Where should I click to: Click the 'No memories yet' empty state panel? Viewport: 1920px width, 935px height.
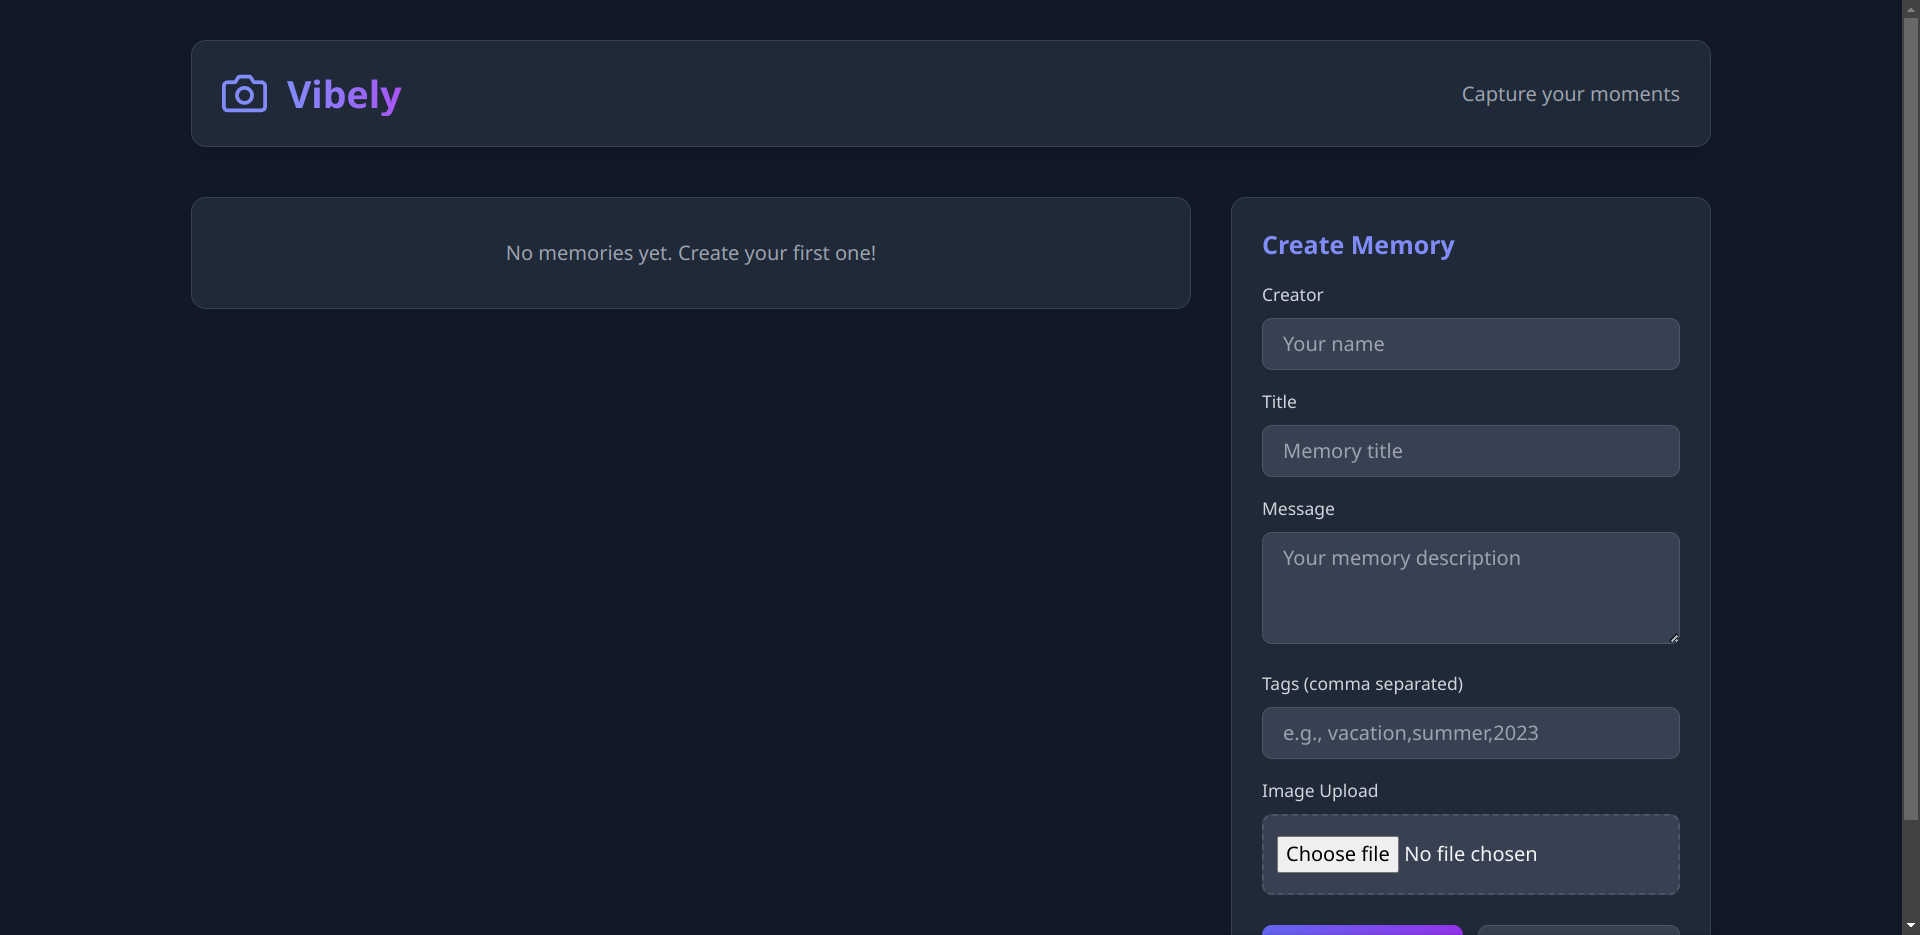(x=690, y=252)
